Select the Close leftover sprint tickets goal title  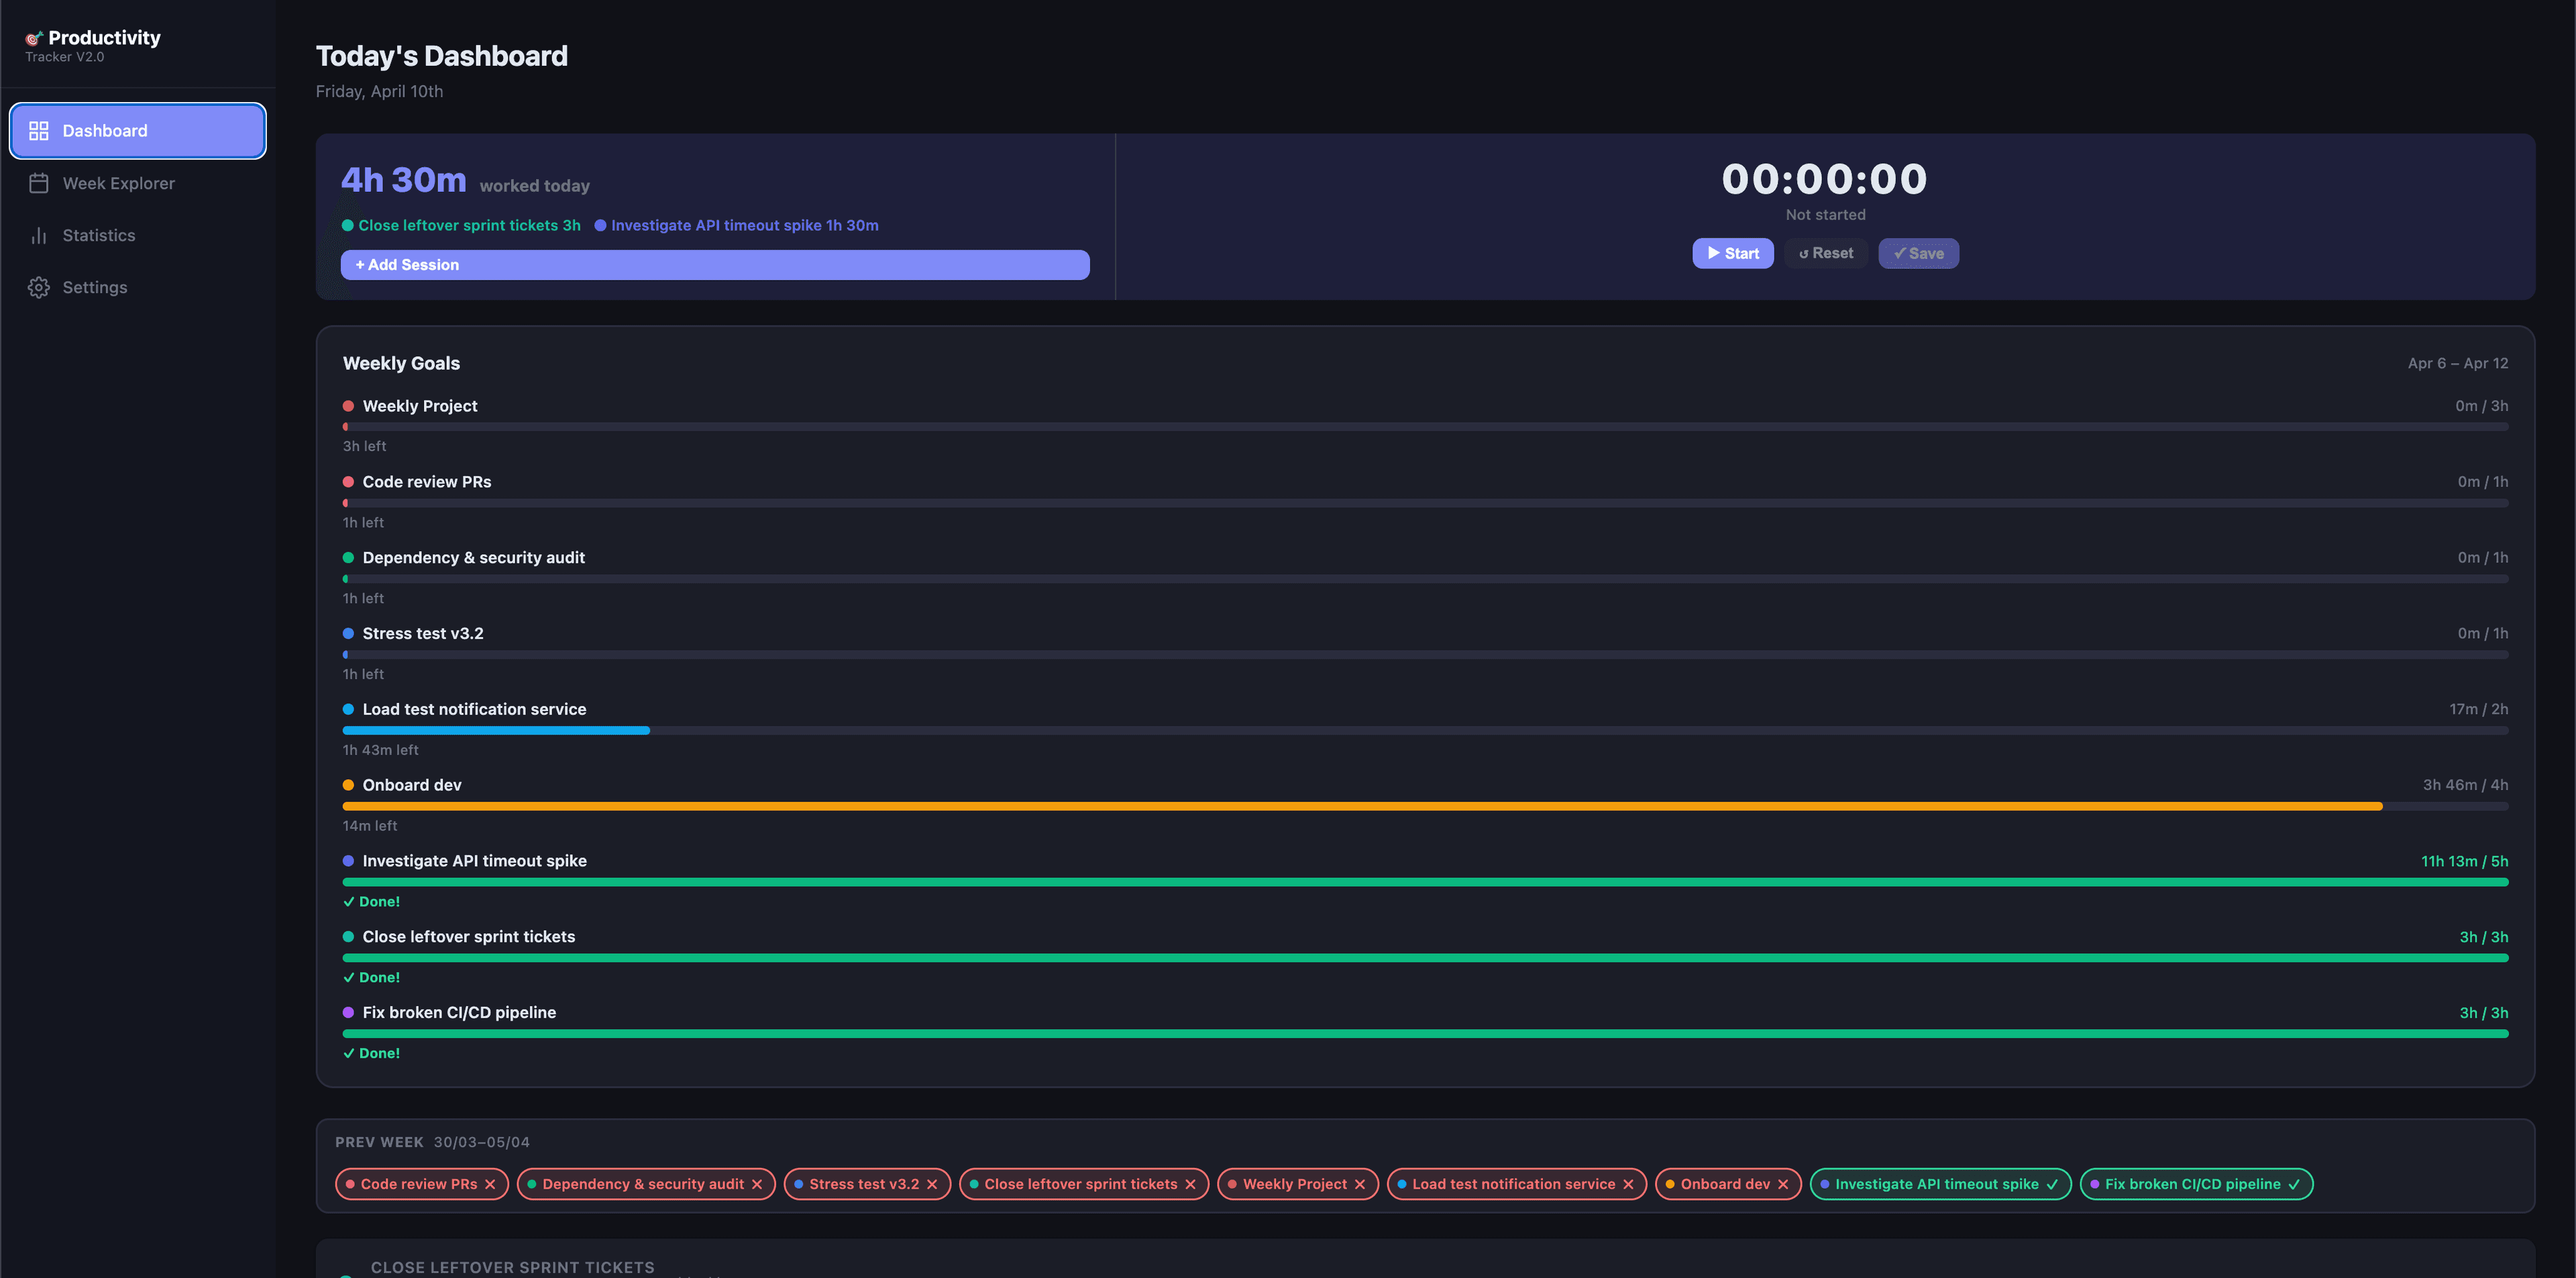coord(469,937)
